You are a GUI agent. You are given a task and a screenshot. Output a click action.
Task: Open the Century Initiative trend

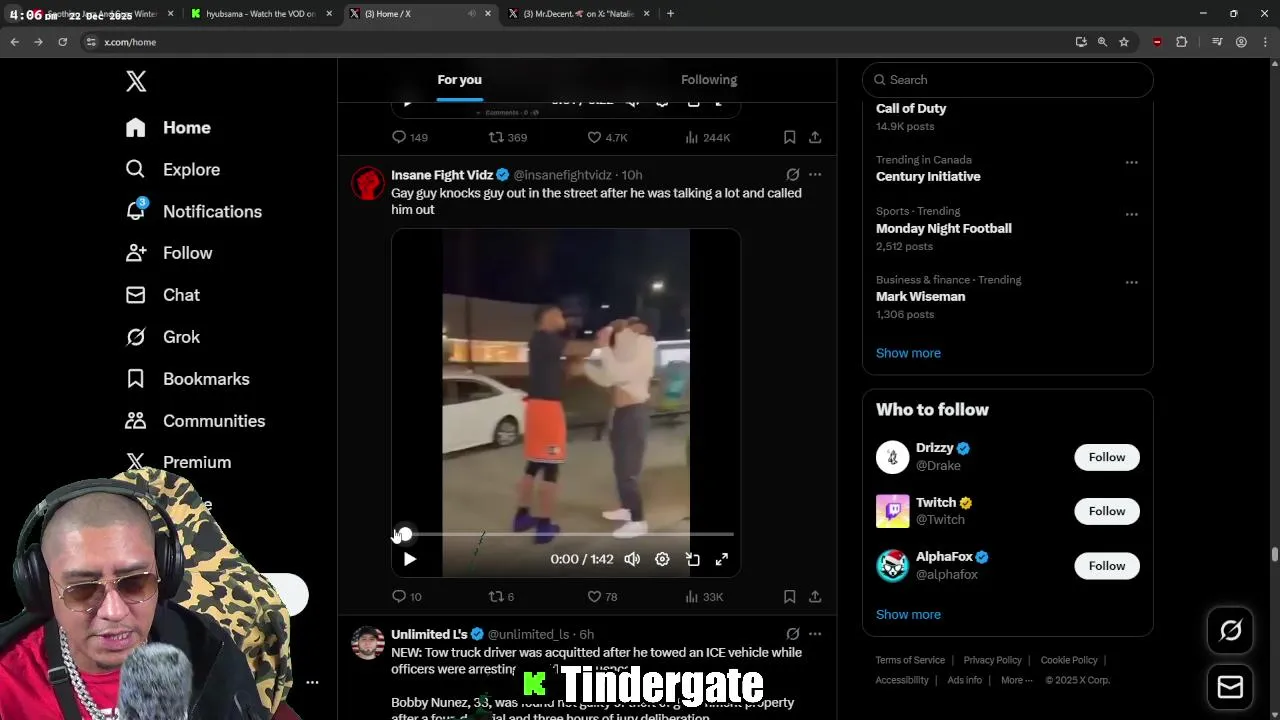(928, 177)
